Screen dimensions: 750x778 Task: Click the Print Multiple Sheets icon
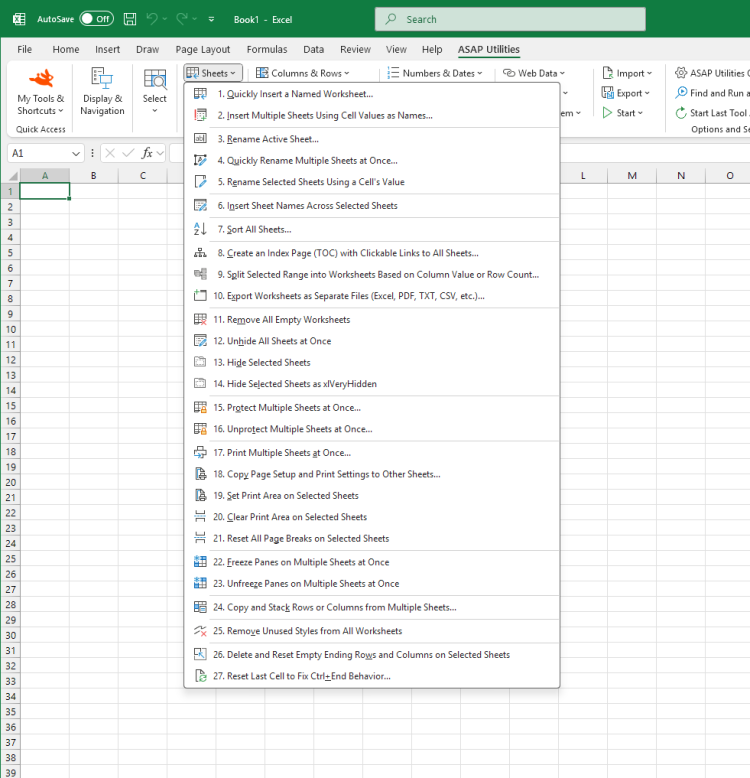click(x=200, y=453)
